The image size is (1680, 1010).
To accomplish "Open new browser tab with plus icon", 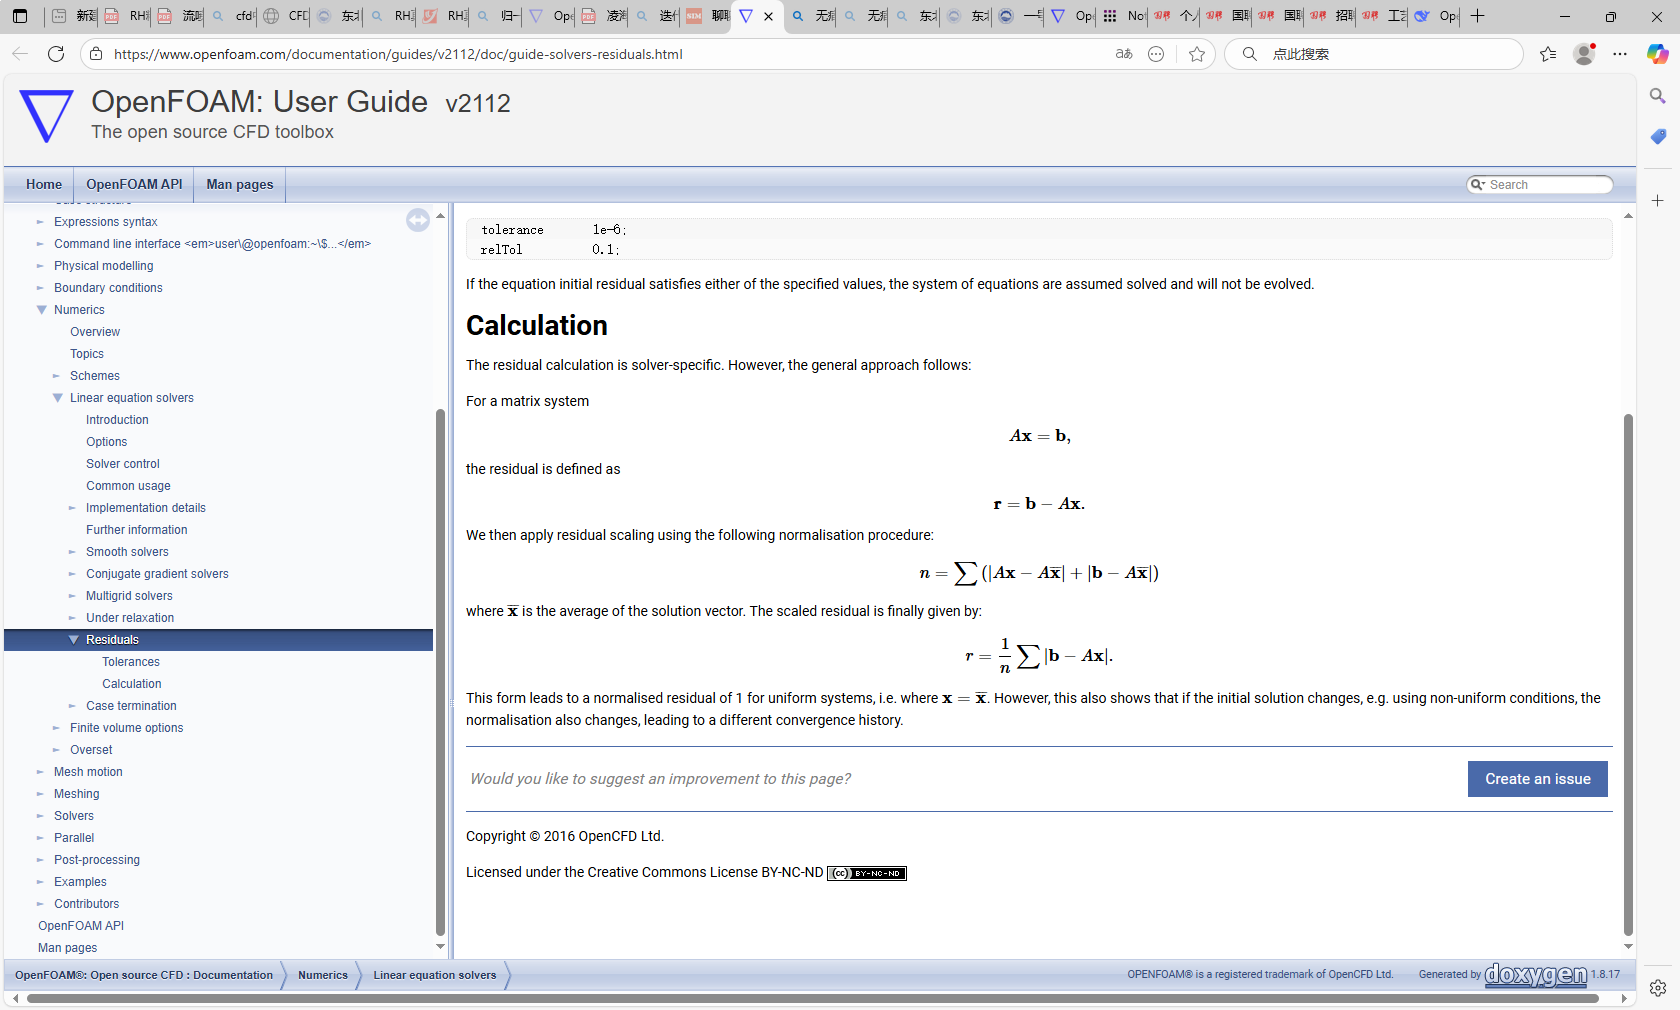I will [1478, 16].
